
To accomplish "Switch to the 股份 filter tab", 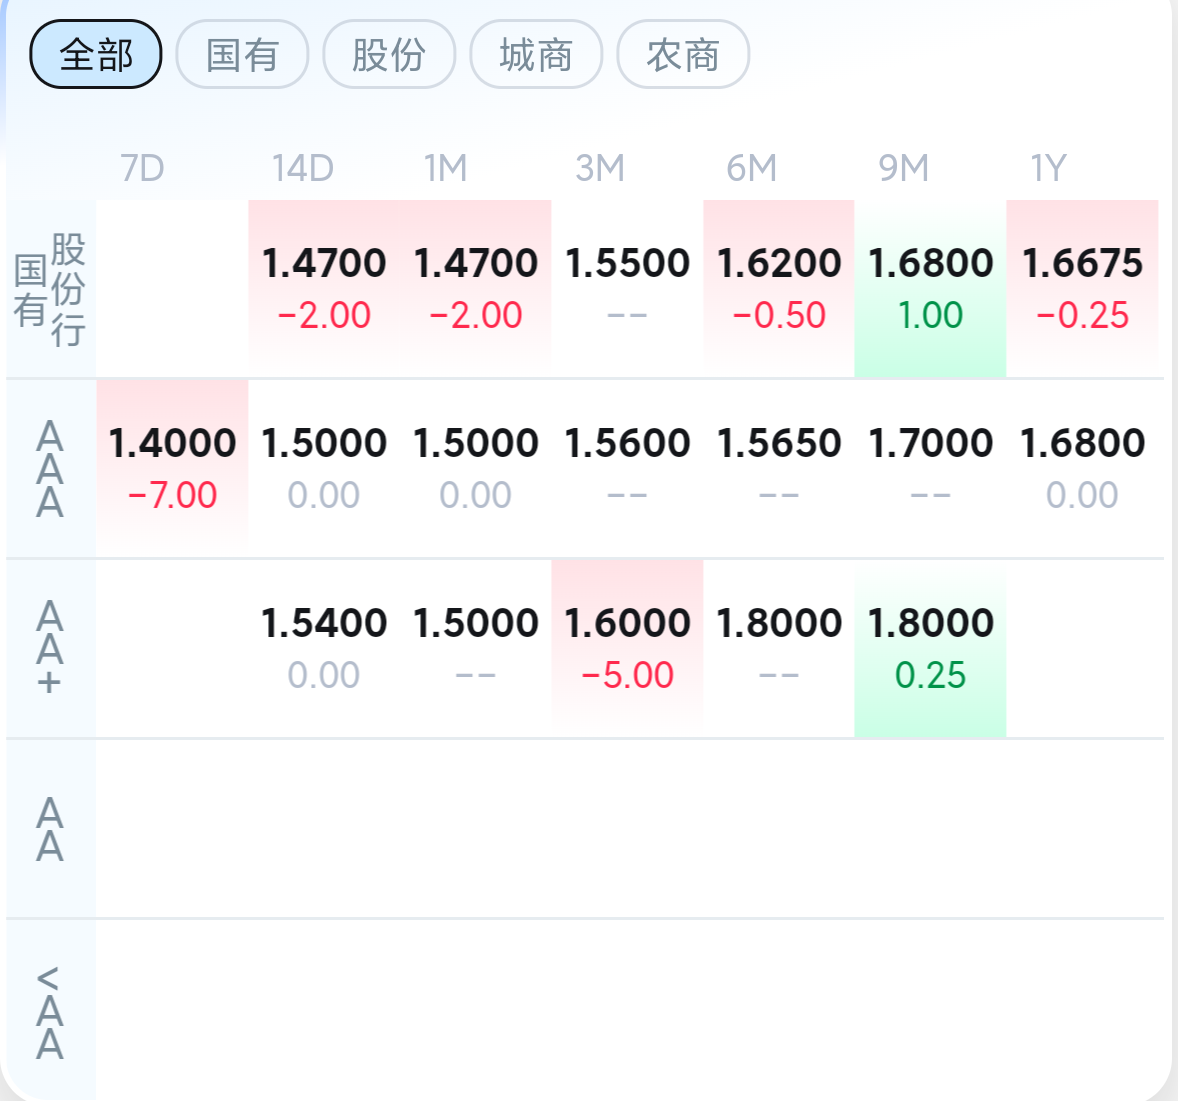I will [x=389, y=54].
